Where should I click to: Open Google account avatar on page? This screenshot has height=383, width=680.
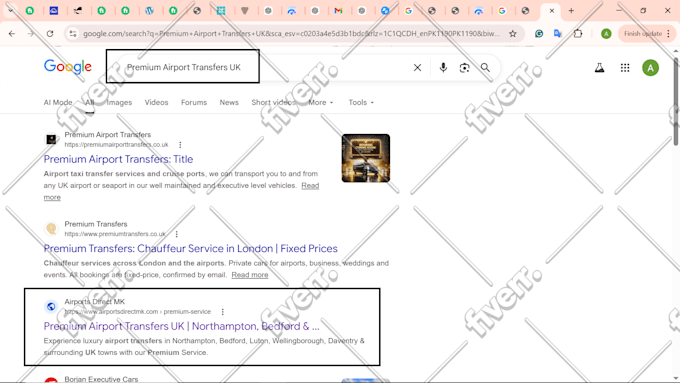click(x=650, y=68)
